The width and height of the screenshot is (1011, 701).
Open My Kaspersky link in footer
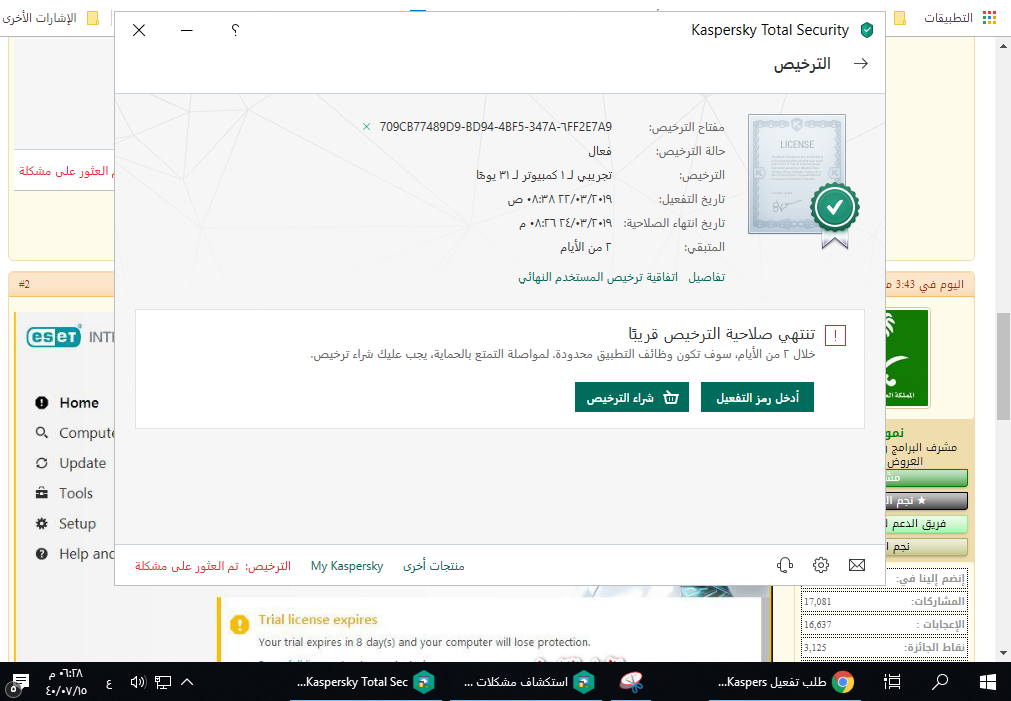(x=347, y=566)
